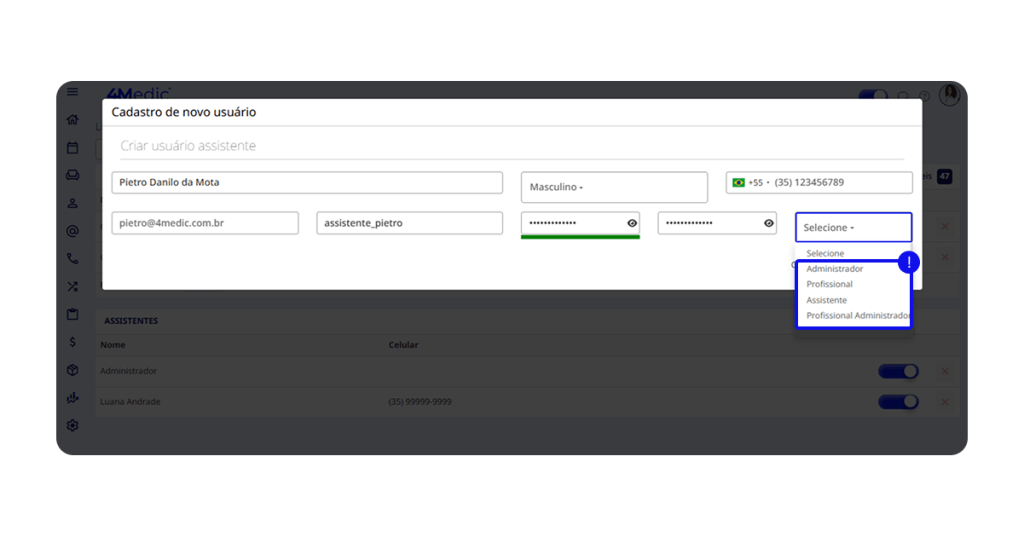This screenshot has width=1024, height=537.
Task: Open the calendar icon in sidebar
Action: [x=72, y=148]
